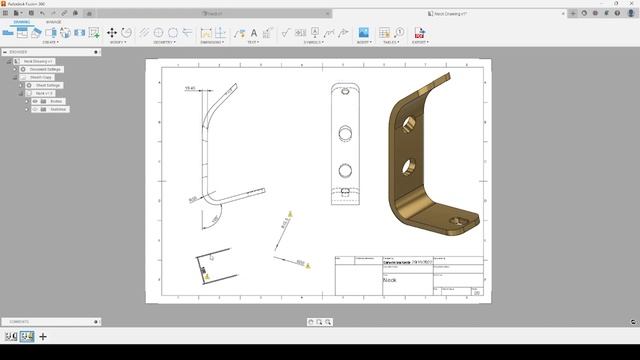Open the user profile avatar
The height and width of the screenshot is (360, 640).
631,13
